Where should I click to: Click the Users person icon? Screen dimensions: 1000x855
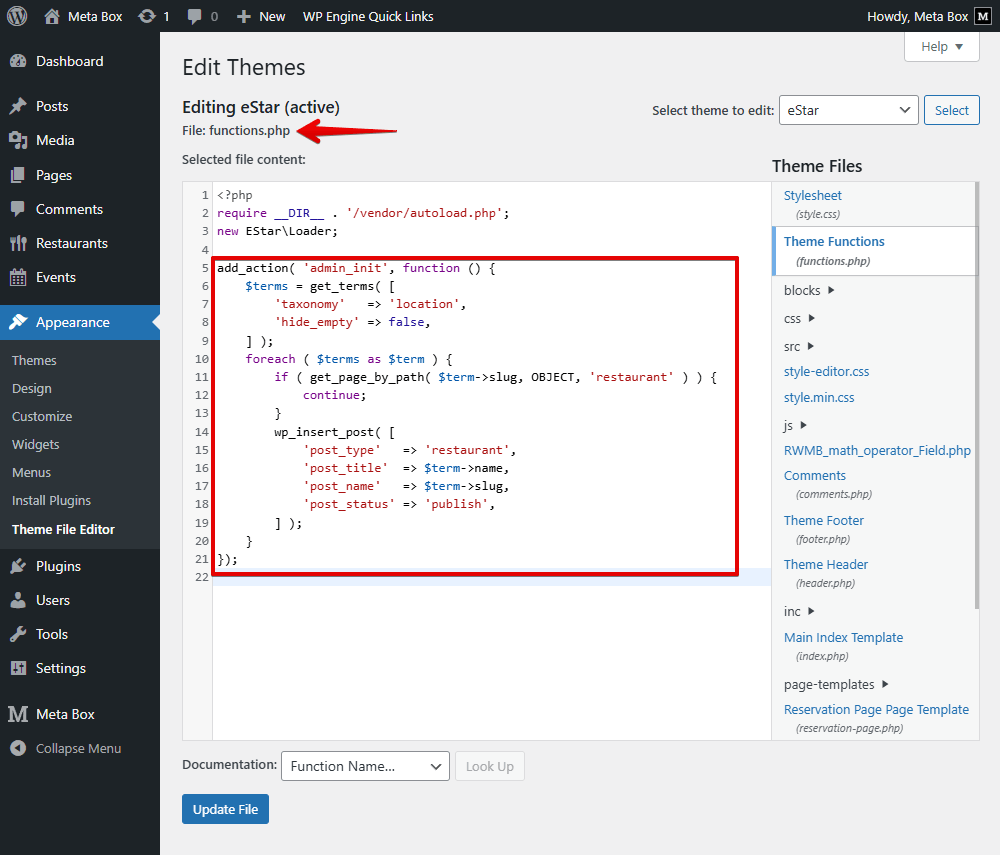pos(18,600)
